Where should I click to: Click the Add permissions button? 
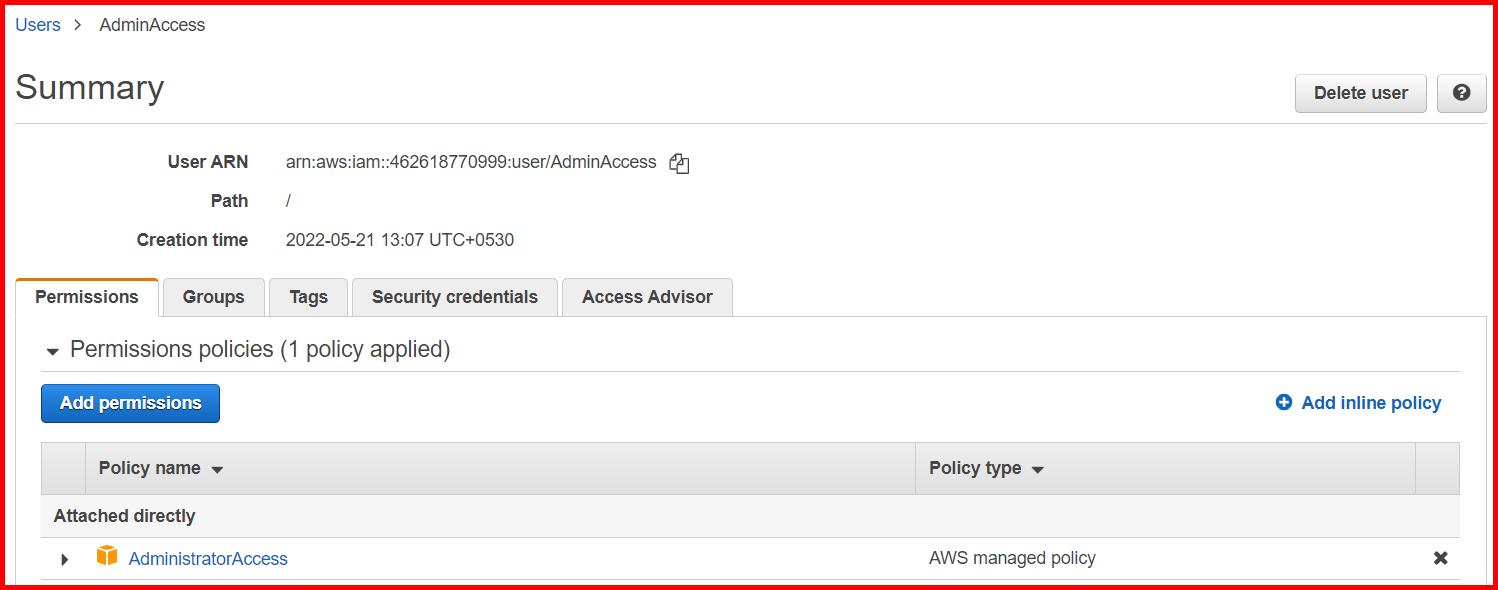pyautogui.click(x=130, y=403)
